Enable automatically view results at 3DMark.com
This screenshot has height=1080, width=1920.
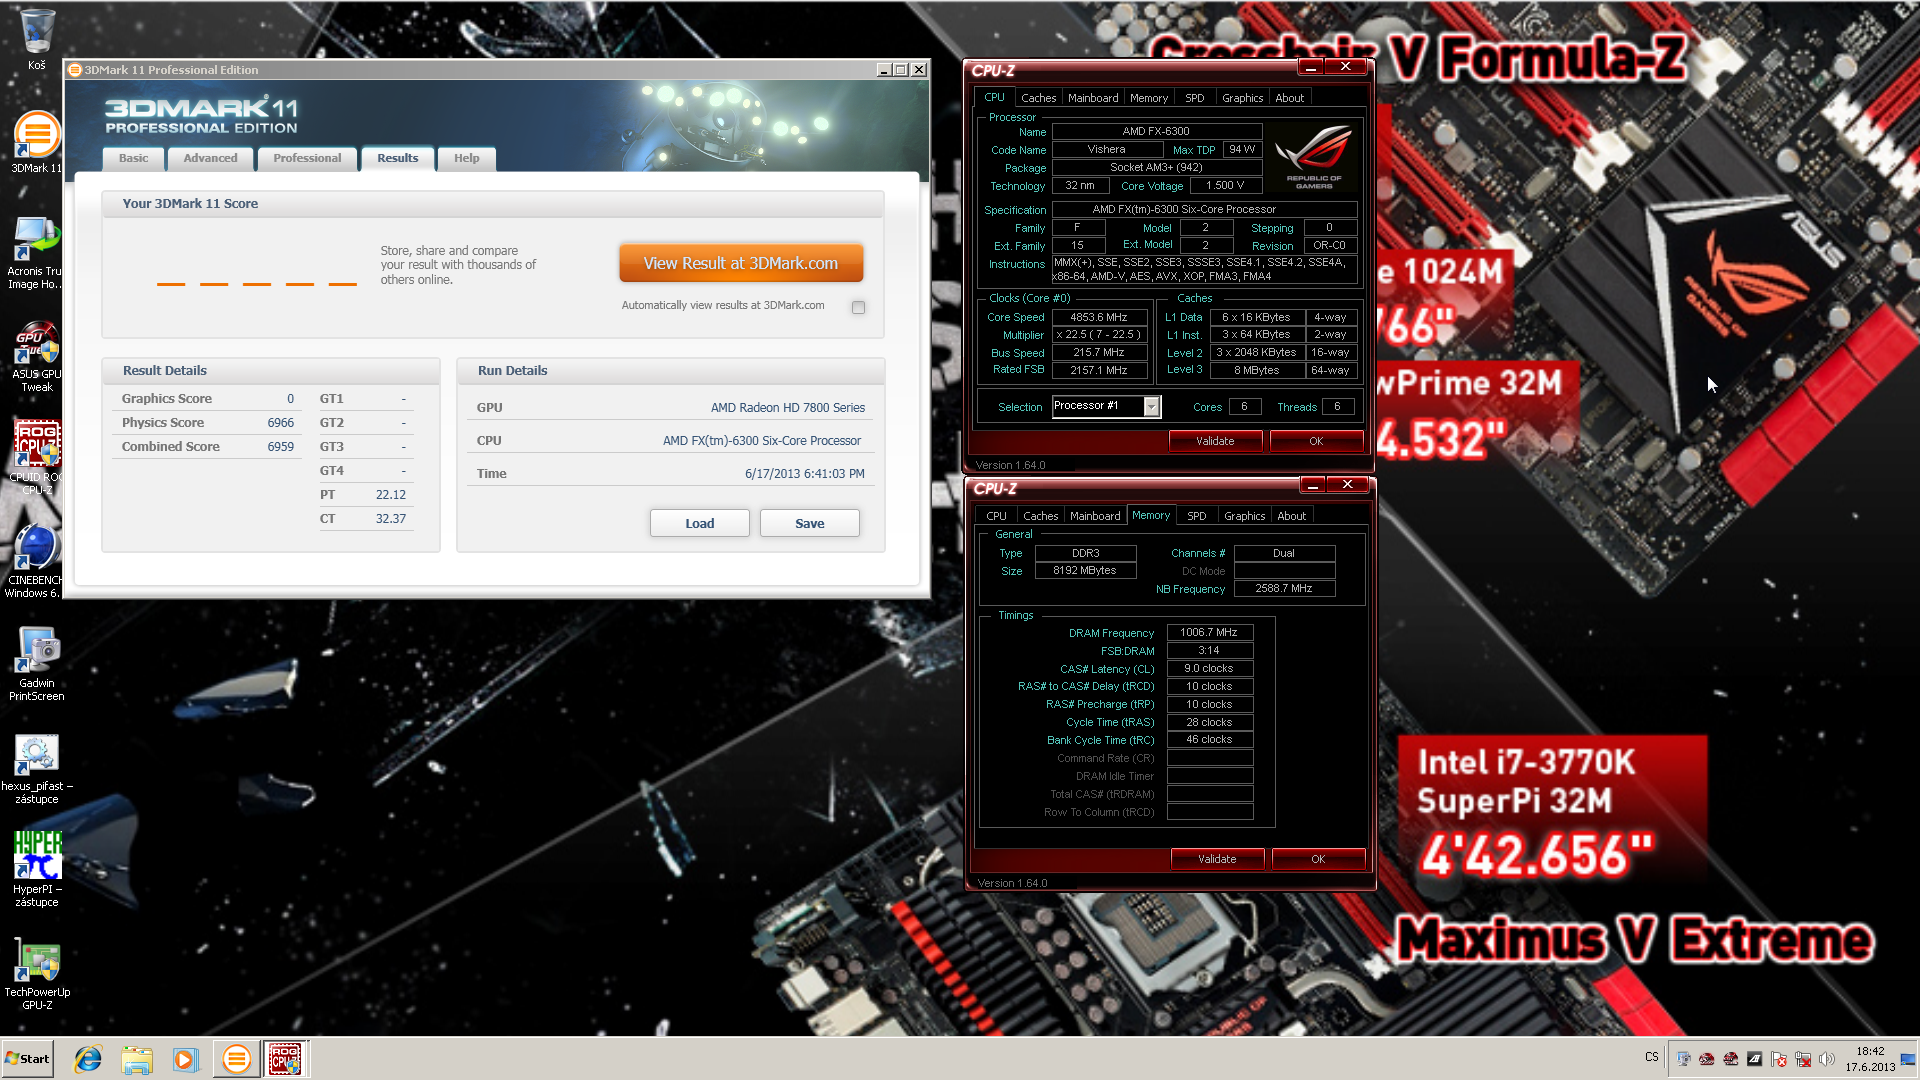click(858, 307)
